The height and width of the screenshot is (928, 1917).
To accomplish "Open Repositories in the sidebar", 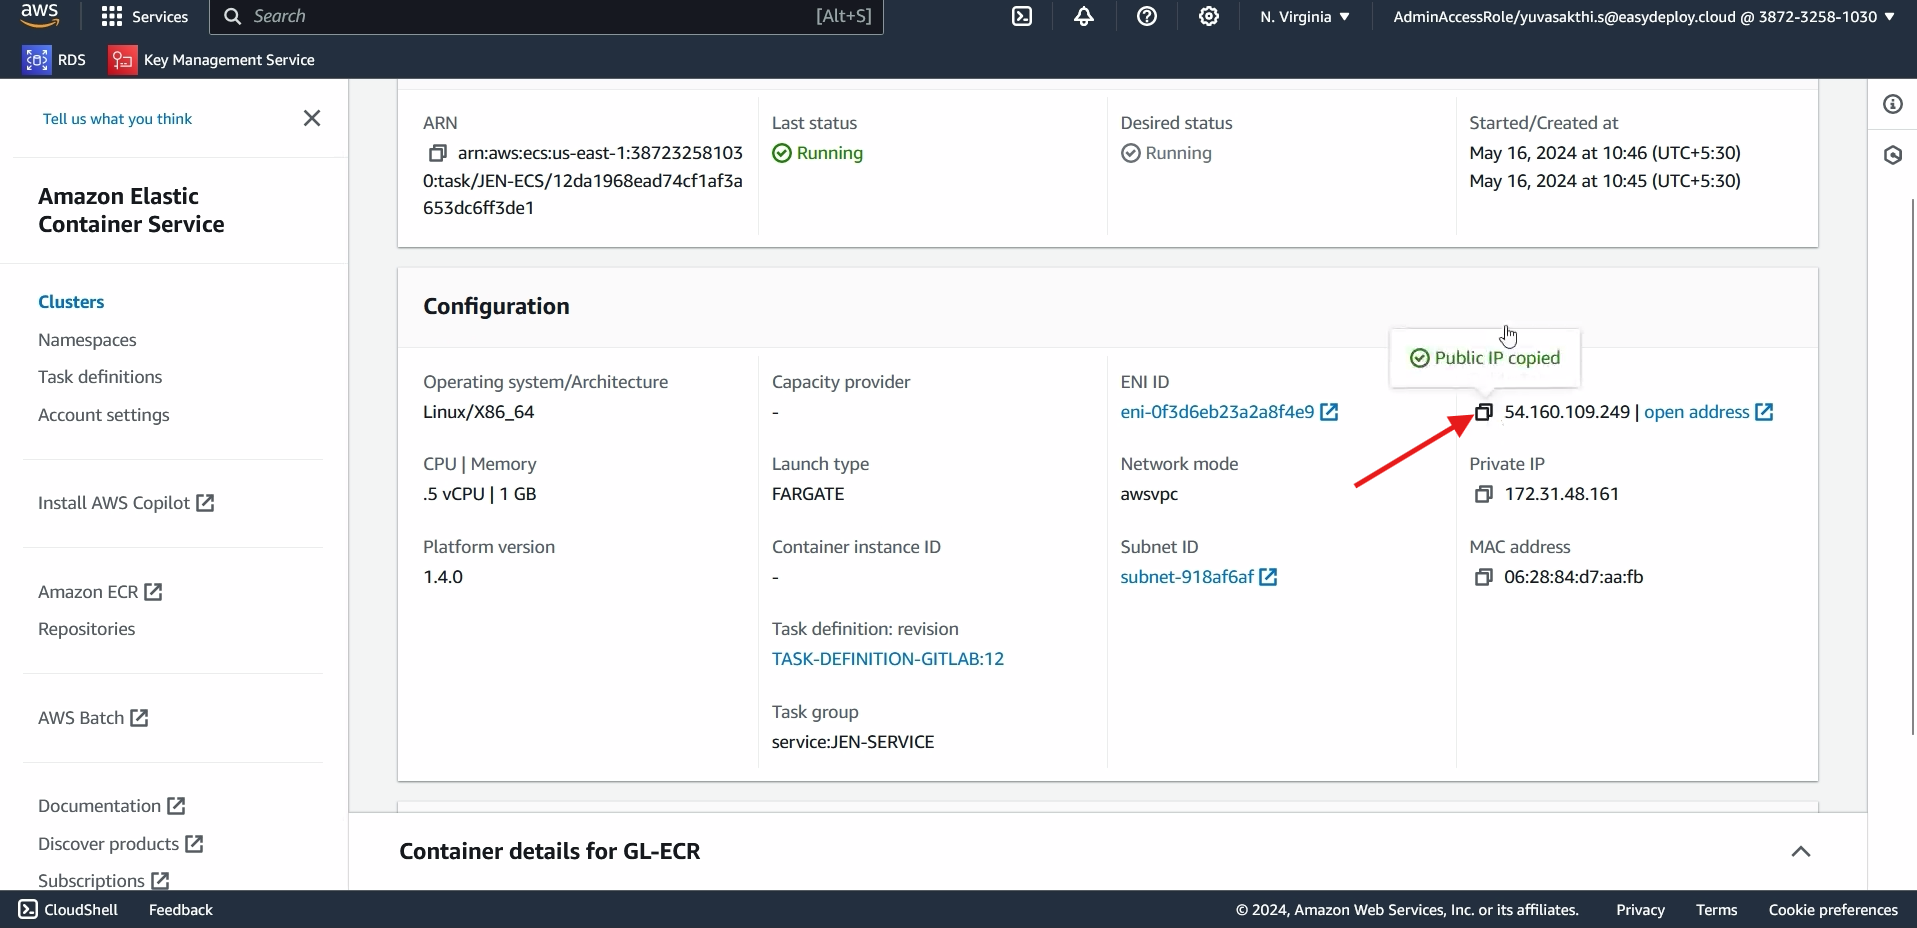I will pos(86,629).
